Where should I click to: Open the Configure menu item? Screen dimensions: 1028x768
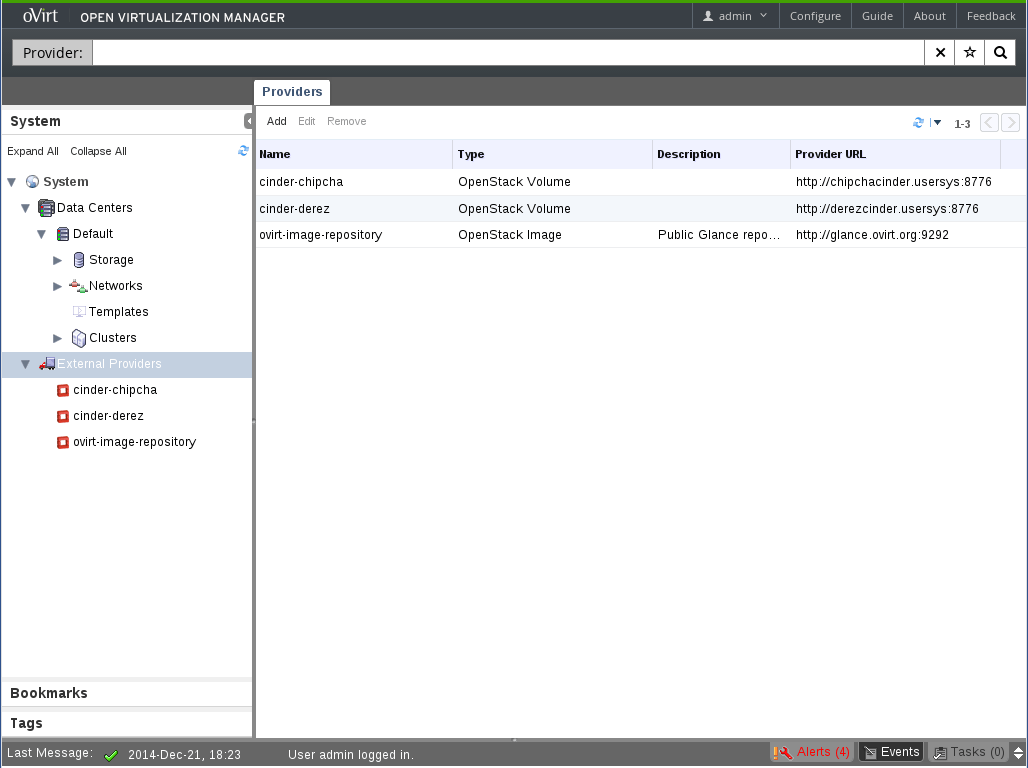(x=814, y=16)
